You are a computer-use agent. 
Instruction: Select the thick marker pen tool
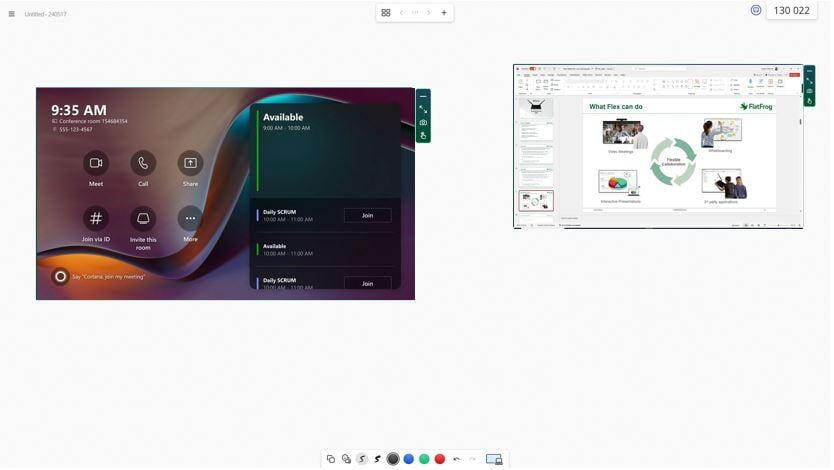pos(378,459)
